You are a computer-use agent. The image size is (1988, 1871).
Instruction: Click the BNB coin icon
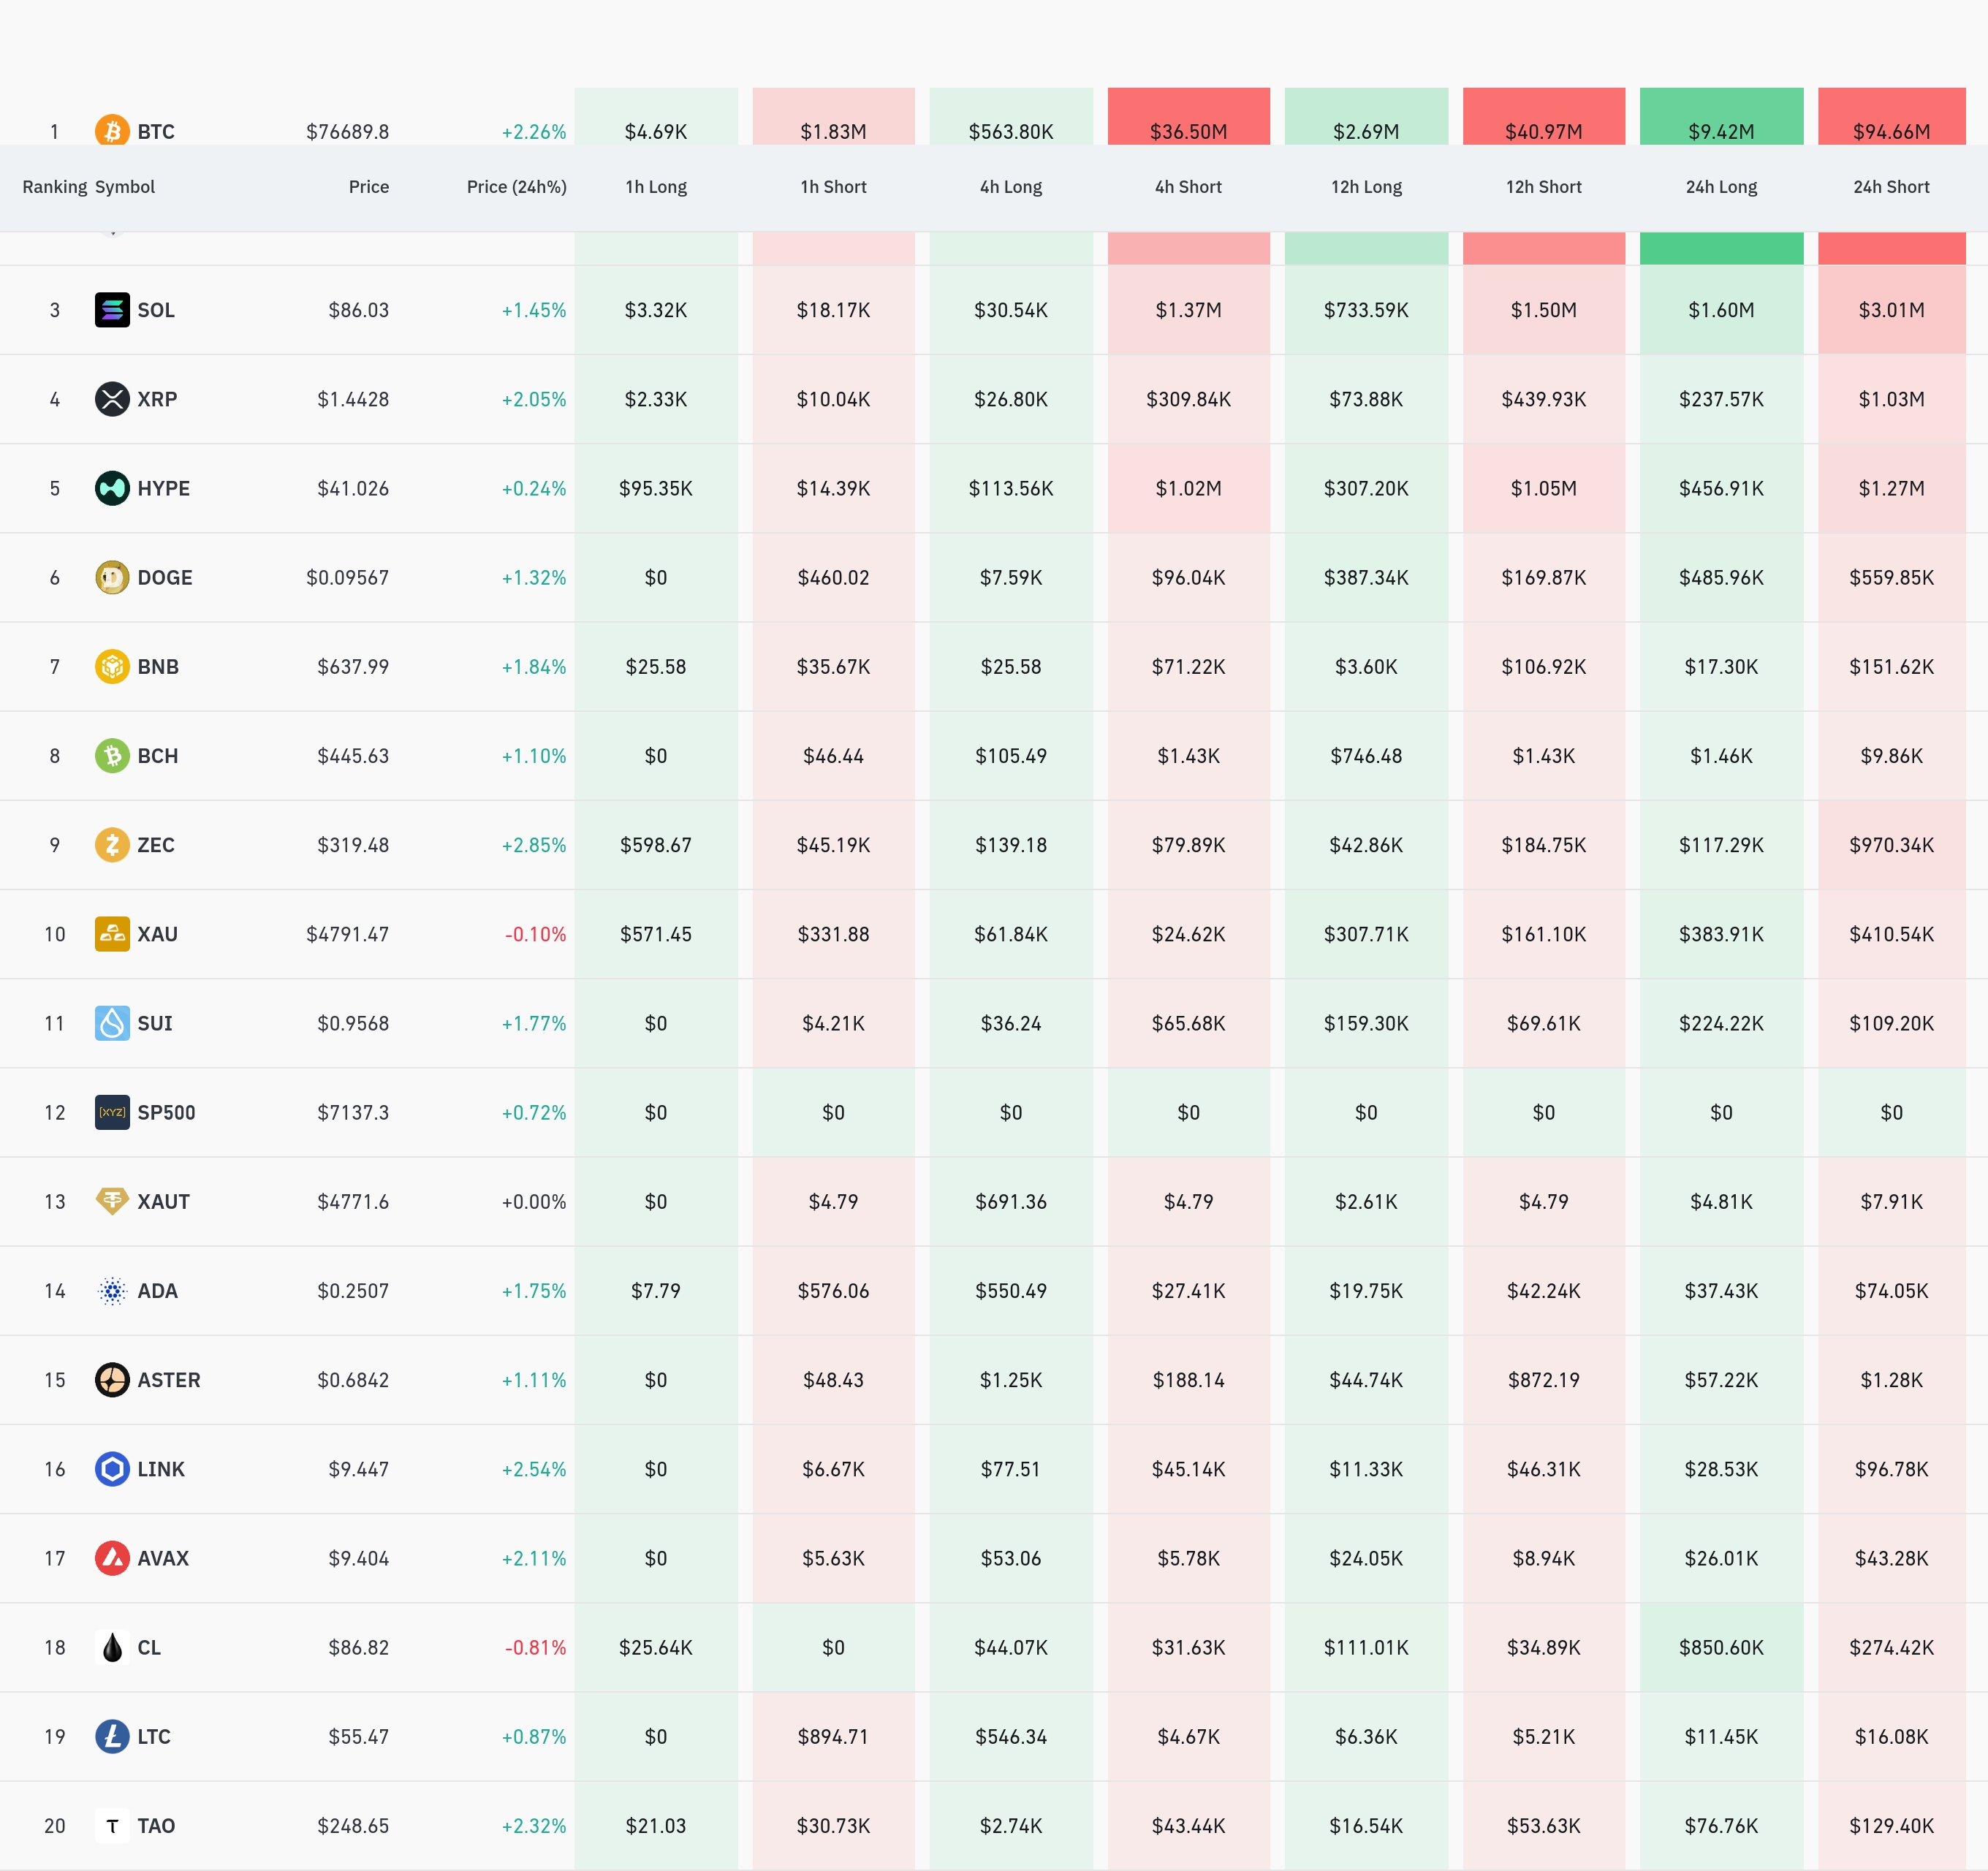coord(112,666)
